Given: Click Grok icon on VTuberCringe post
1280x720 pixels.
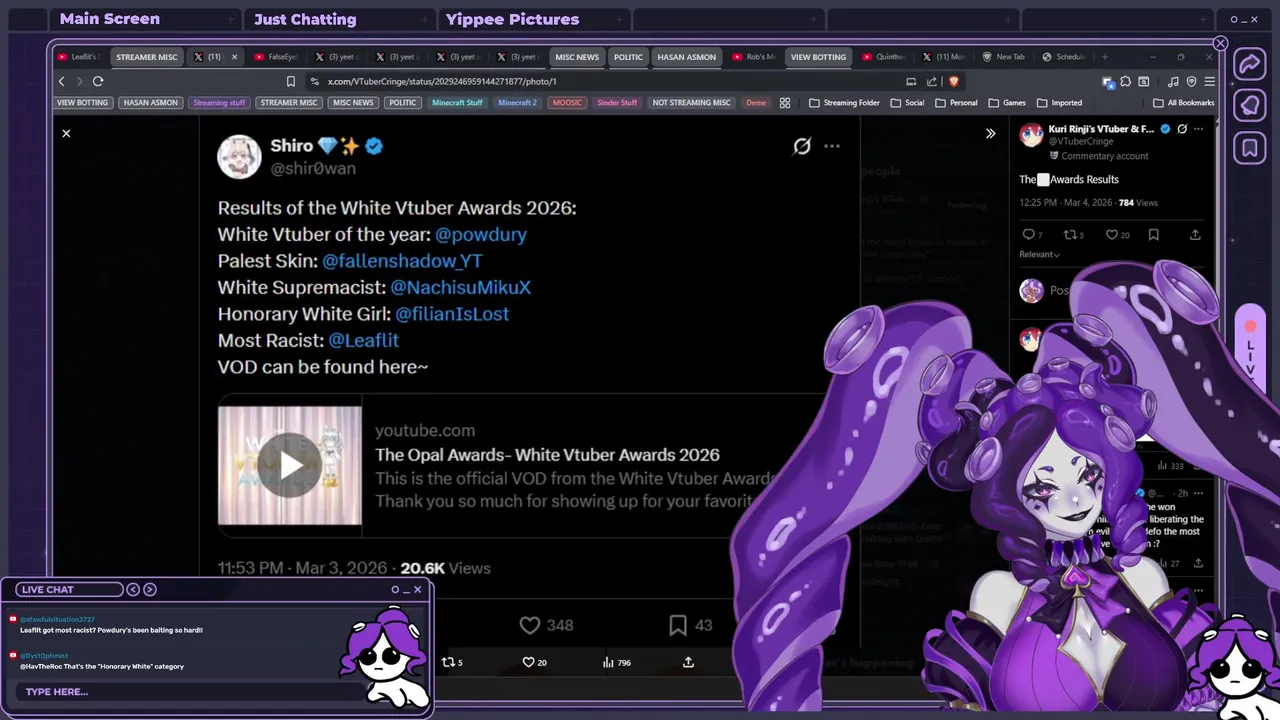Looking at the screenshot, I should tap(1182, 129).
